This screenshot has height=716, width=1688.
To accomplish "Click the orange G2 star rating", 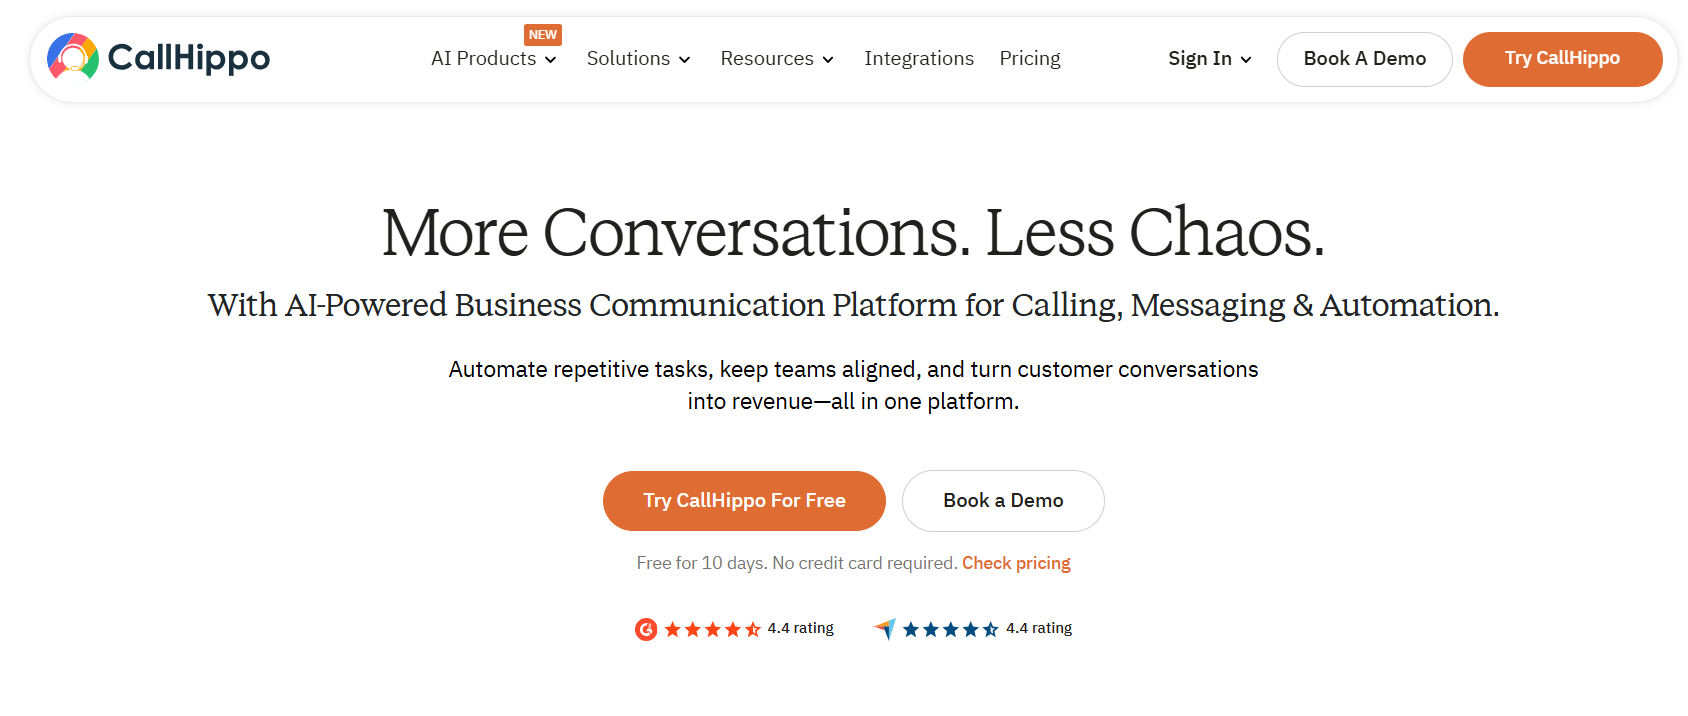I will [x=712, y=629].
